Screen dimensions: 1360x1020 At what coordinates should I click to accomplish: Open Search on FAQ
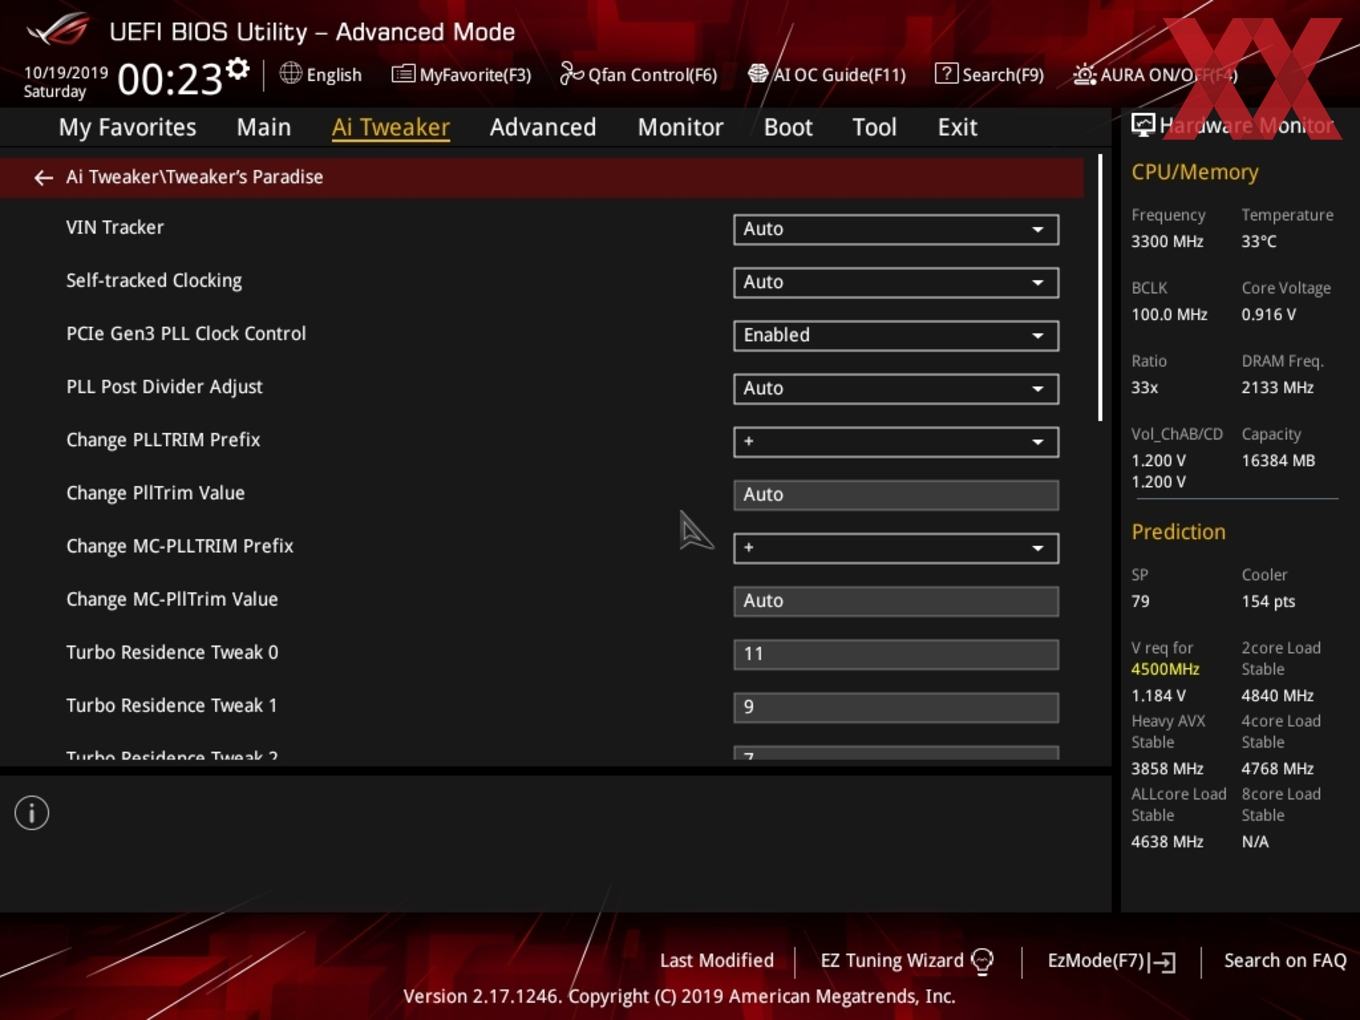[1285, 960]
